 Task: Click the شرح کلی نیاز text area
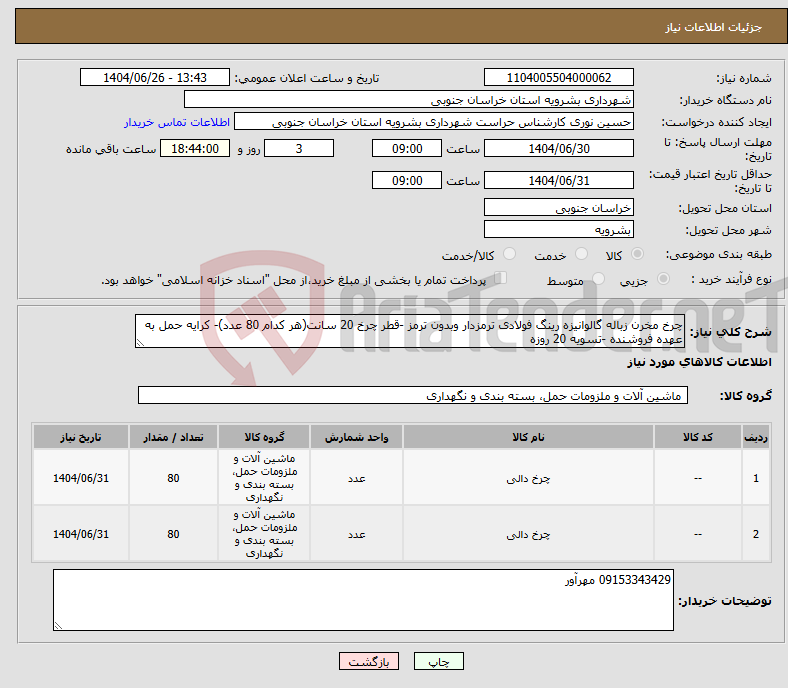pyautogui.click(x=410, y=331)
